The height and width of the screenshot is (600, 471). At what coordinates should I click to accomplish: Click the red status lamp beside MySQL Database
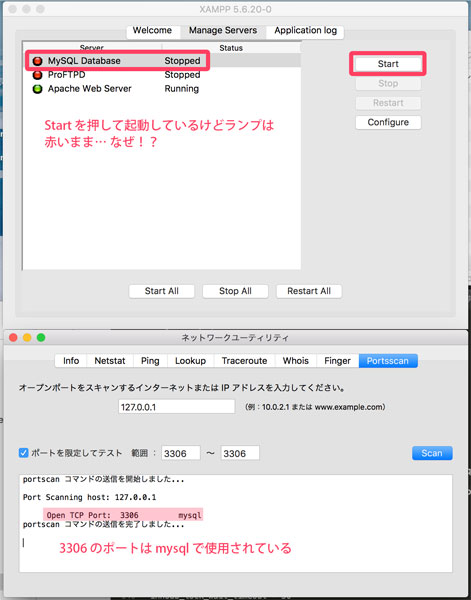(x=37, y=61)
